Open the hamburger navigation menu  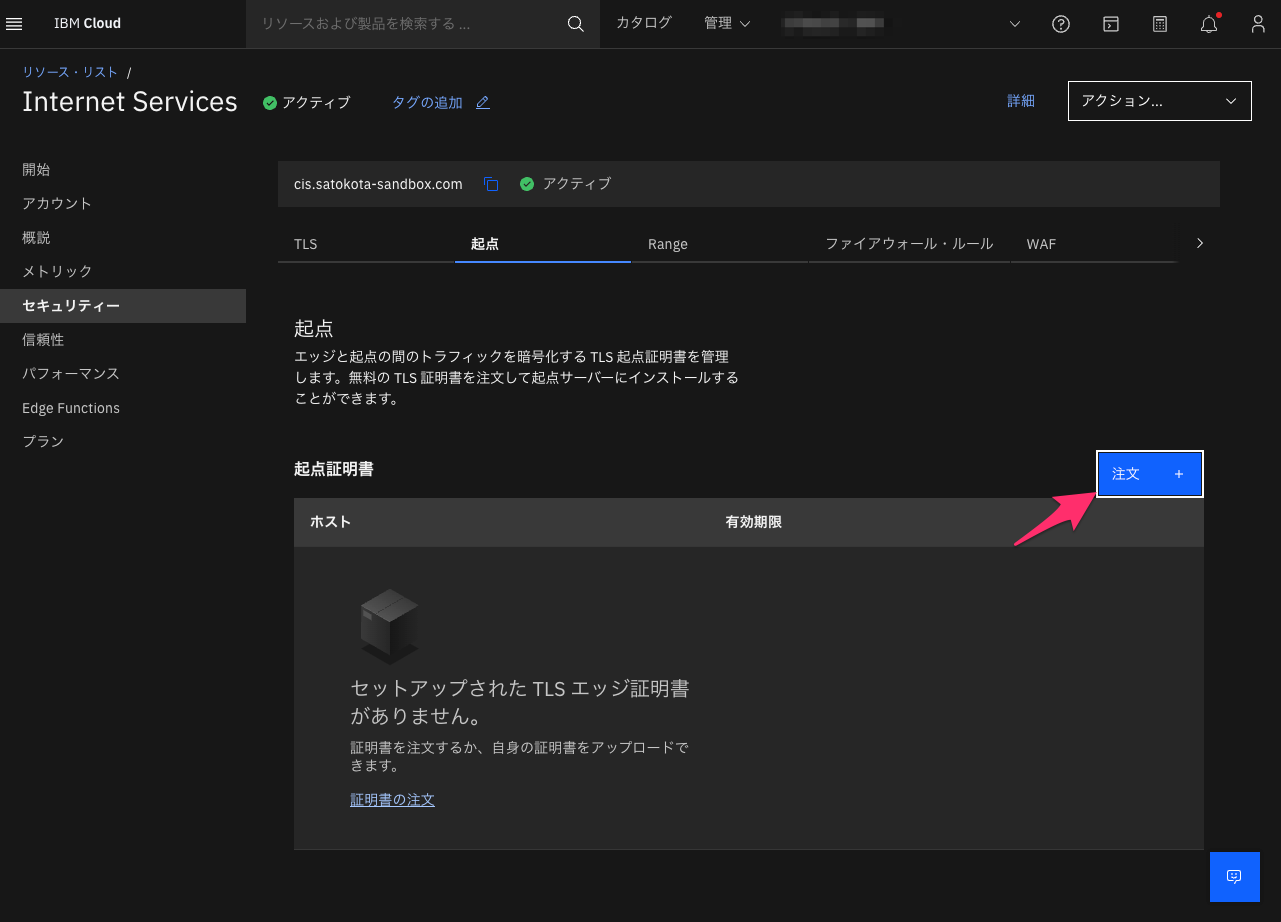click(14, 23)
